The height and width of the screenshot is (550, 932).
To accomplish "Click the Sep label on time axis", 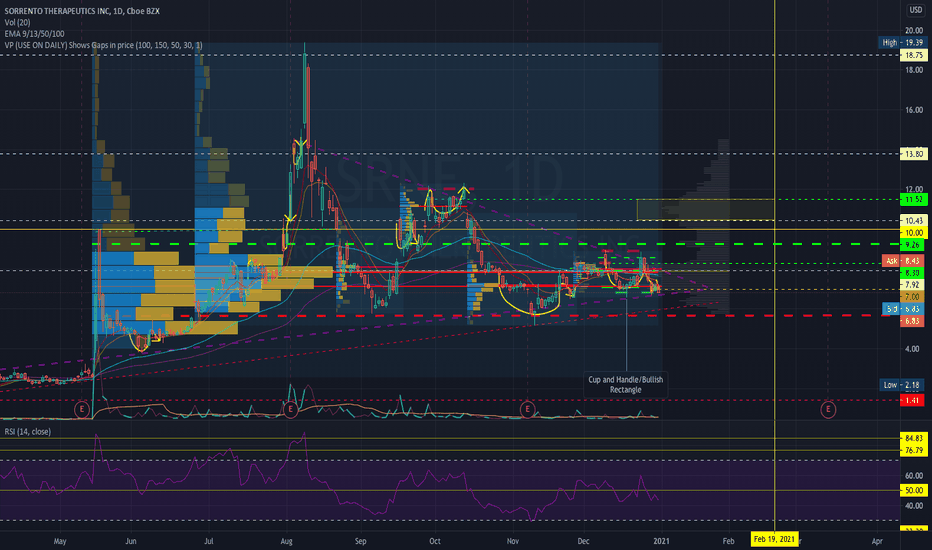I will (360, 541).
